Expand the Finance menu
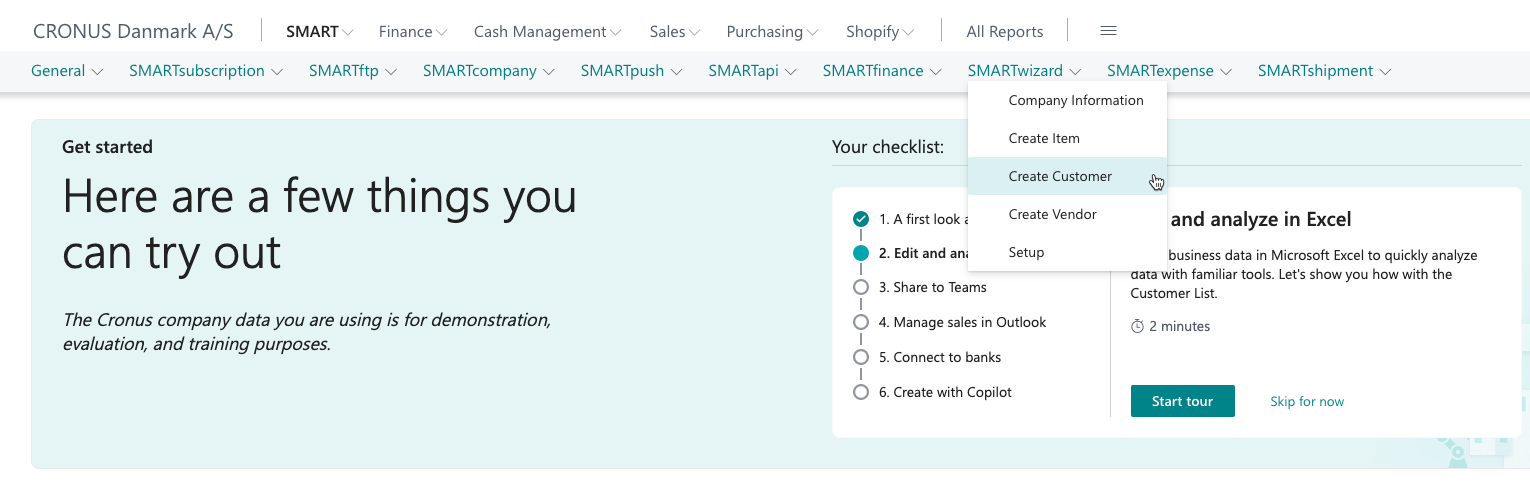The image size is (1530, 497). (412, 32)
